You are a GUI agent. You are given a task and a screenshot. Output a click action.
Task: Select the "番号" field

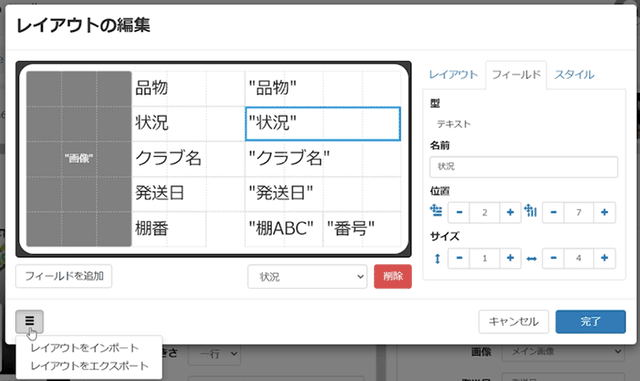362,229
